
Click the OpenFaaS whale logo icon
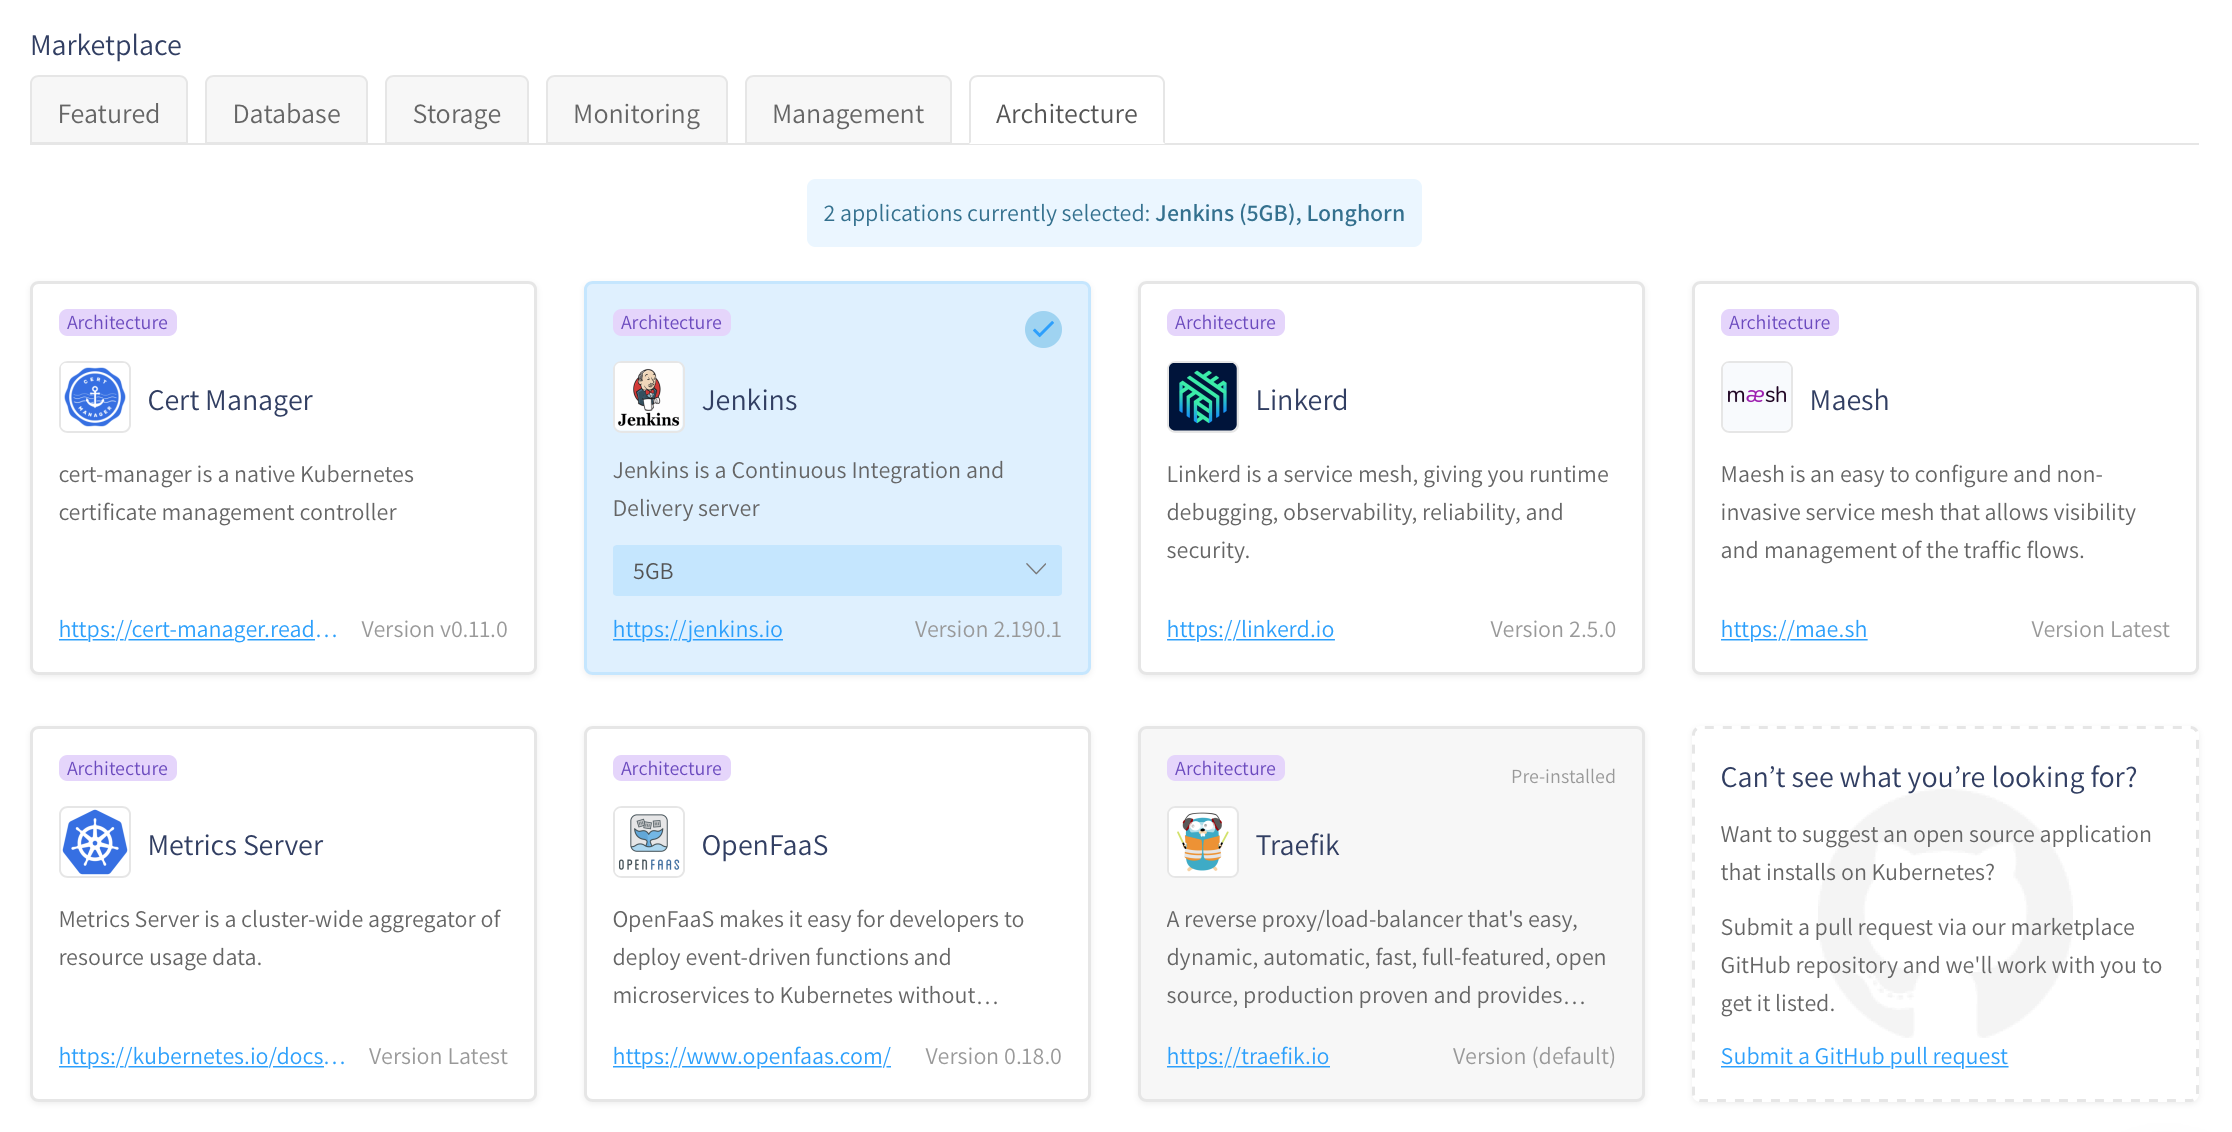(649, 842)
